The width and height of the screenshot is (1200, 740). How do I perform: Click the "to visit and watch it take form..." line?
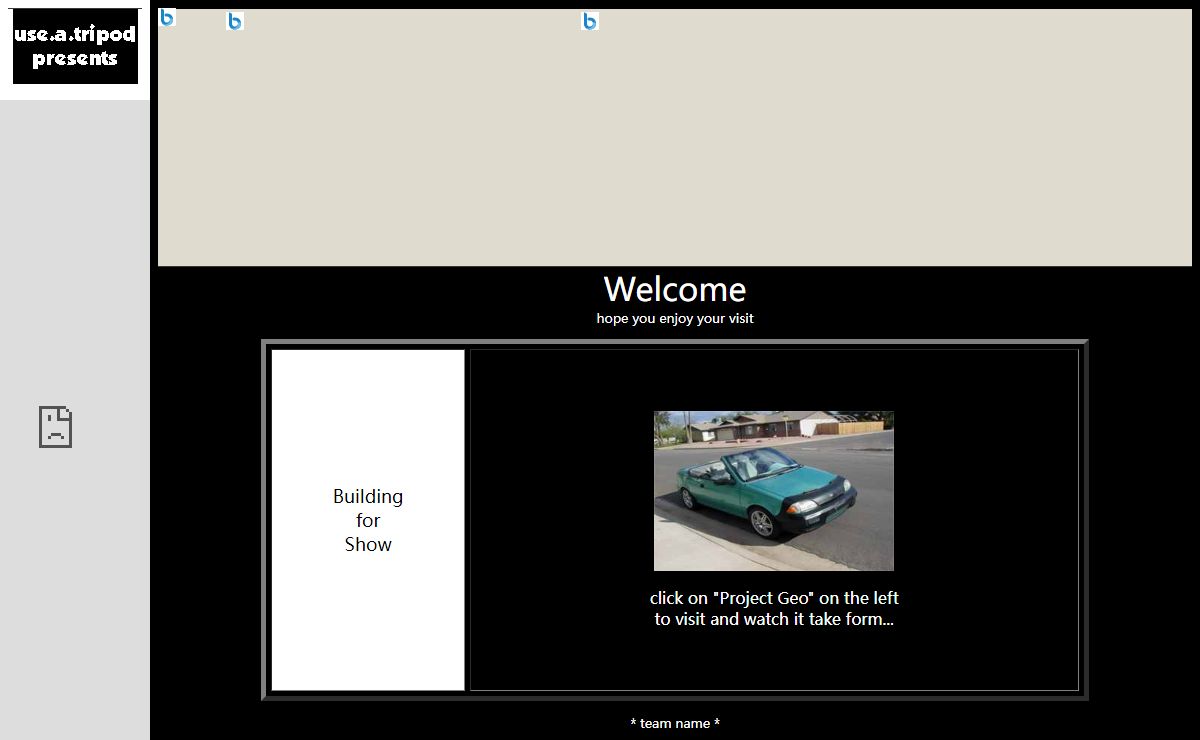point(774,619)
